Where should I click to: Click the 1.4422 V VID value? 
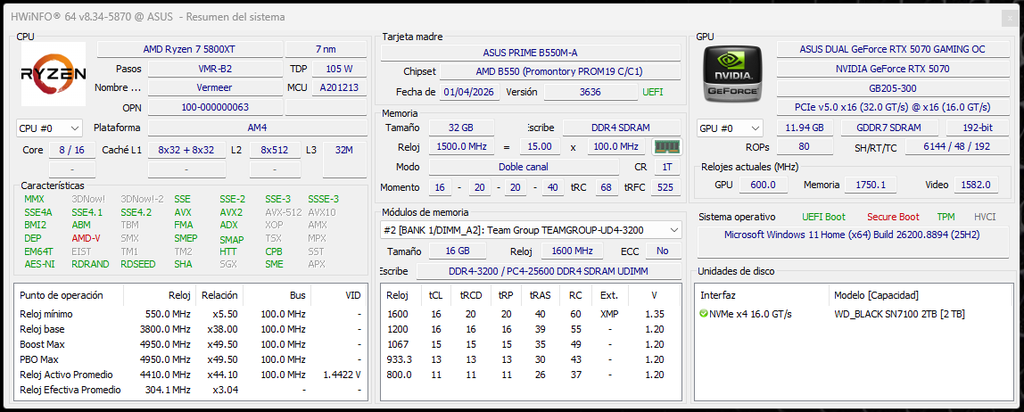(x=342, y=375)
